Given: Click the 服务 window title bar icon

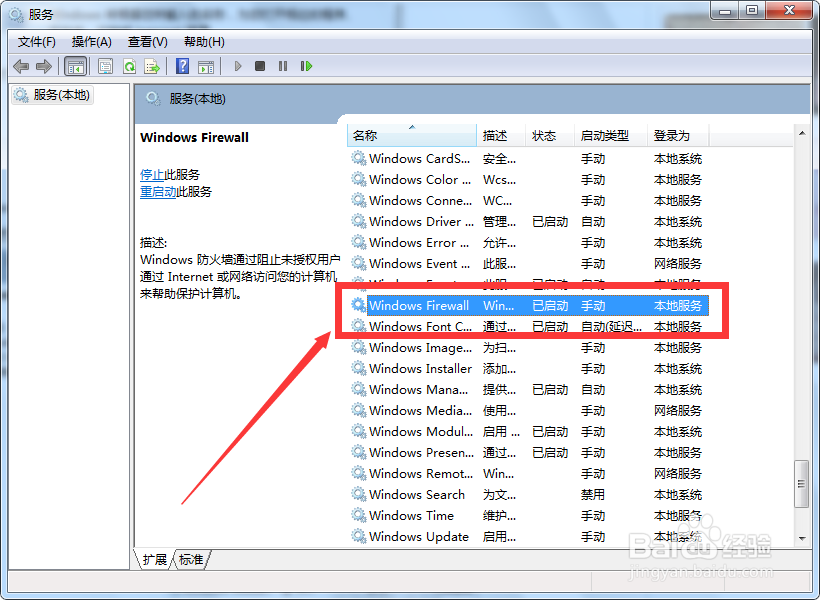Looking at the screenshot, I should (x=16, y=15).
